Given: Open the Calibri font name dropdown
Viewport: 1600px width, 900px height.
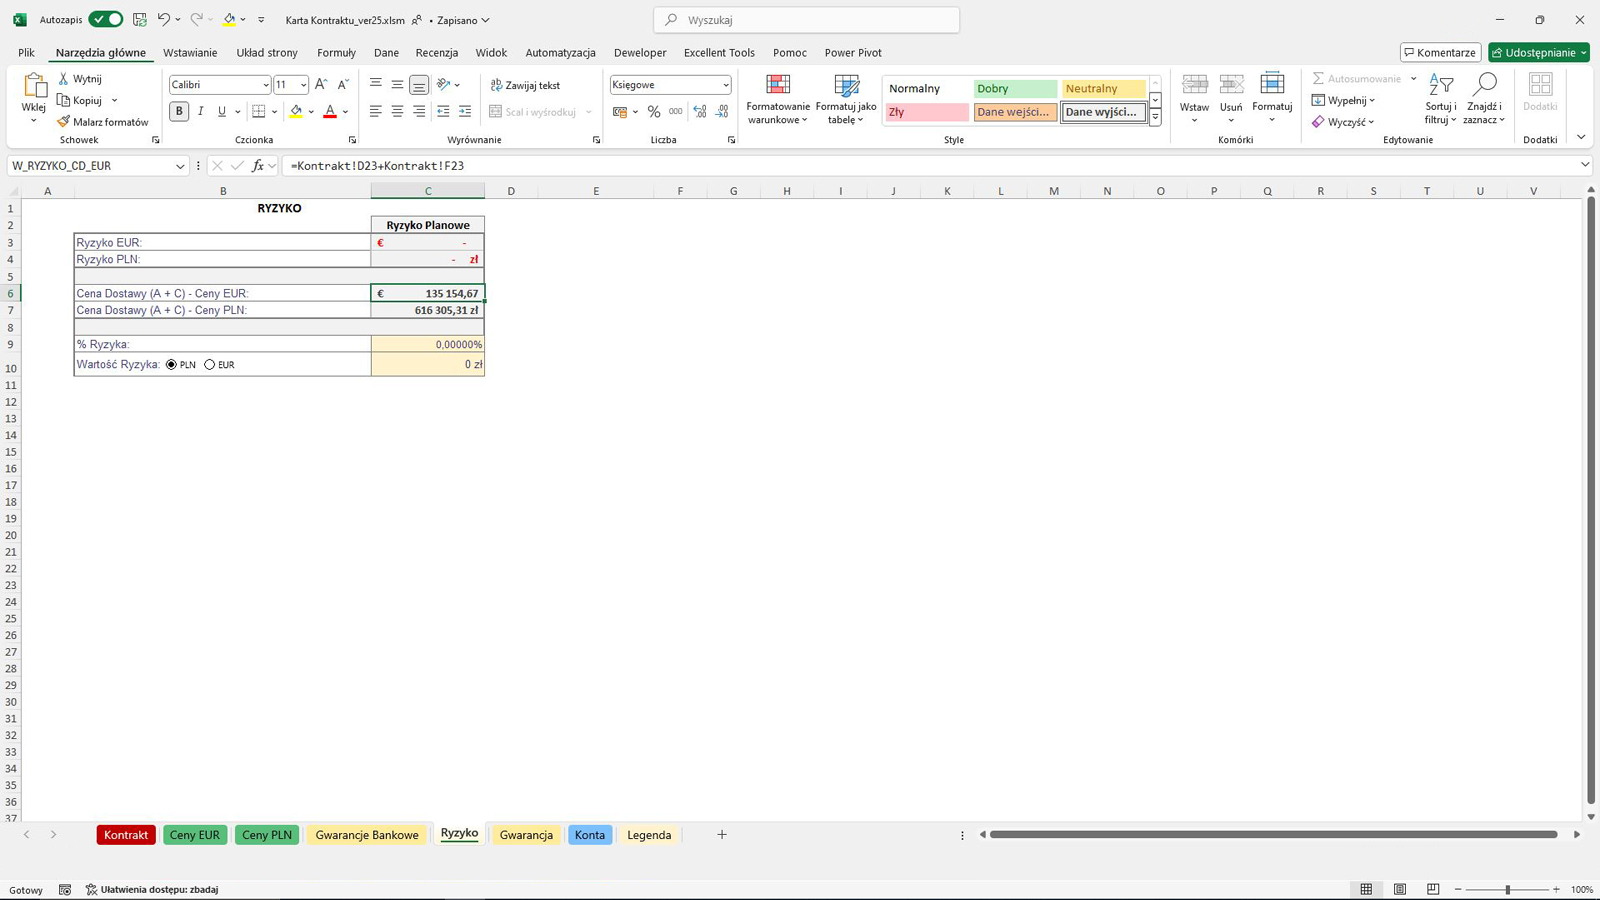Looking at the screenshot, I should click(265, 85).
